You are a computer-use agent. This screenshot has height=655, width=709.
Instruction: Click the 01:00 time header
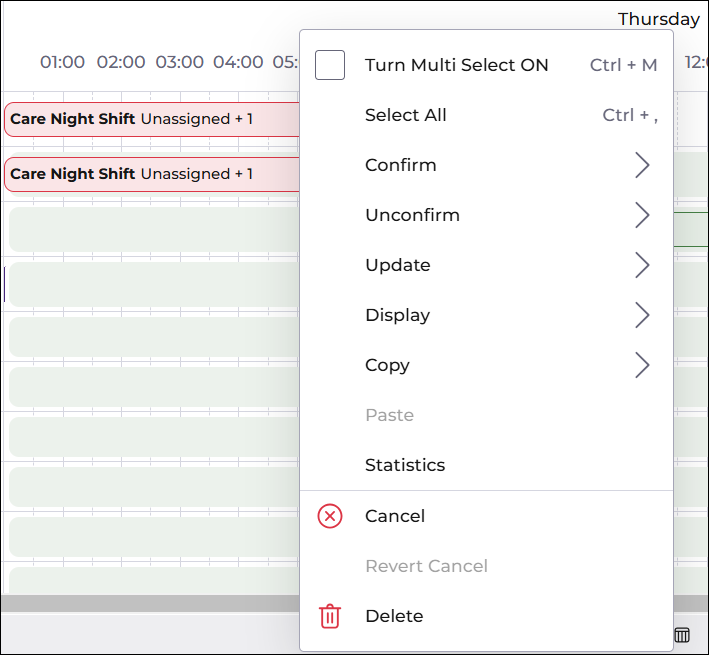62,62
